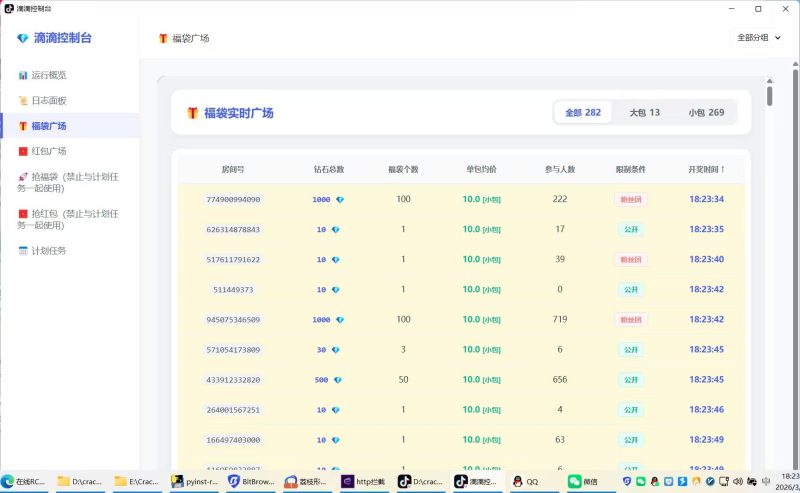Click draw time 18:23:46

click(706, 410)
